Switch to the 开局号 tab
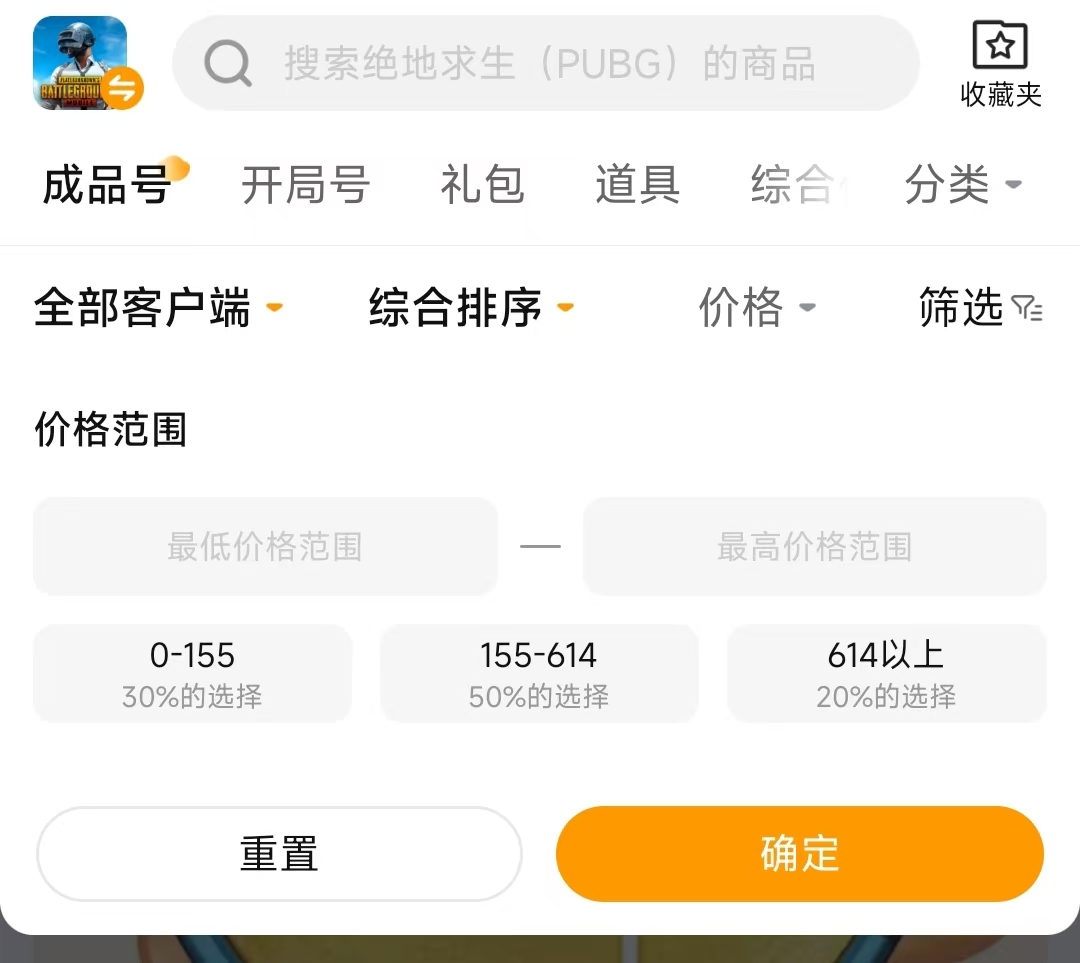 coord(306,185)
